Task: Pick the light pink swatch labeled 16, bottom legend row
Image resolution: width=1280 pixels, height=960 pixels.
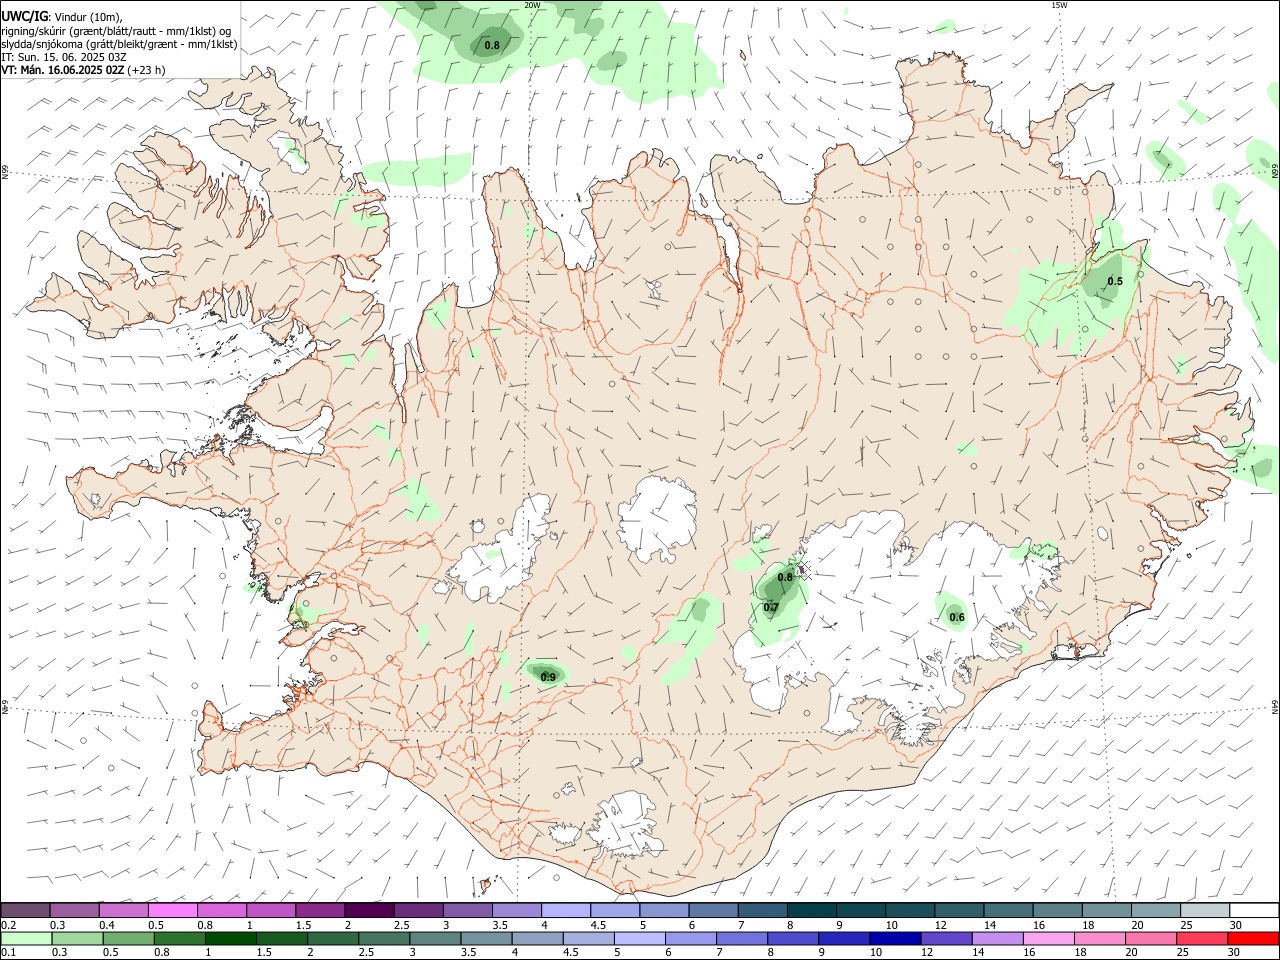Action: (1048, 939)
